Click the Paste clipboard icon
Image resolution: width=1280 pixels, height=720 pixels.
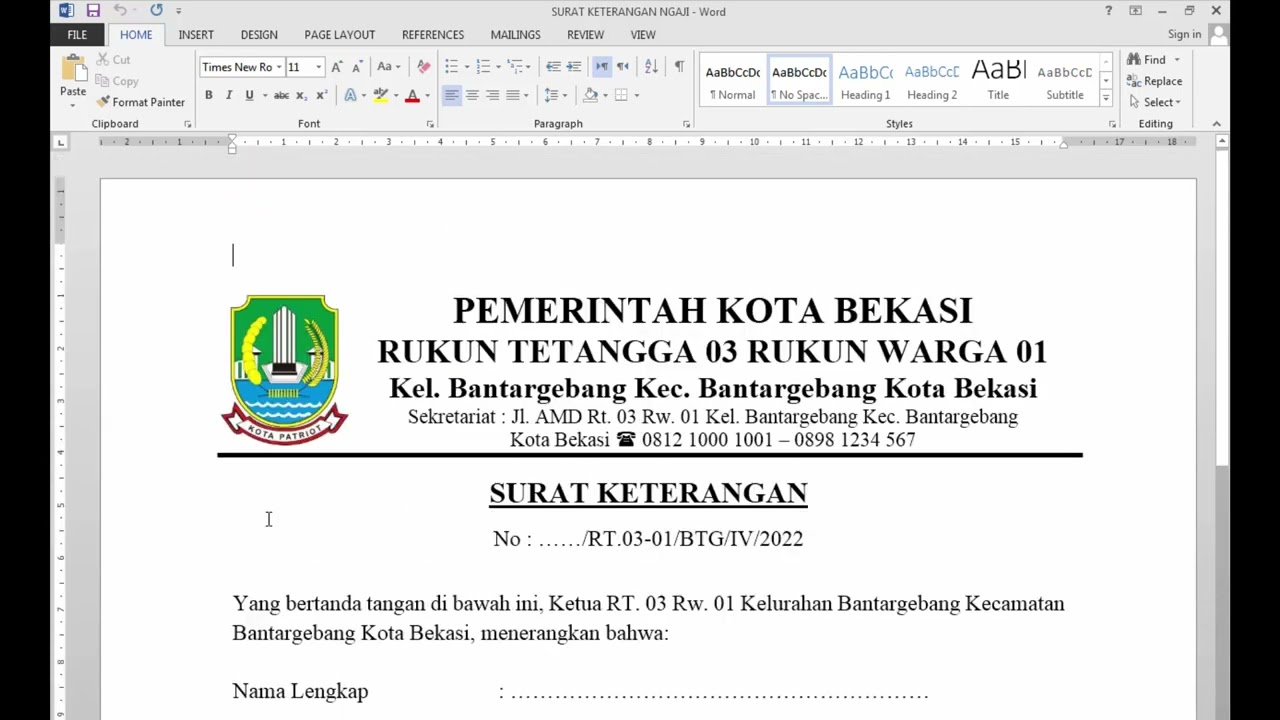click(x=73, y=70)
